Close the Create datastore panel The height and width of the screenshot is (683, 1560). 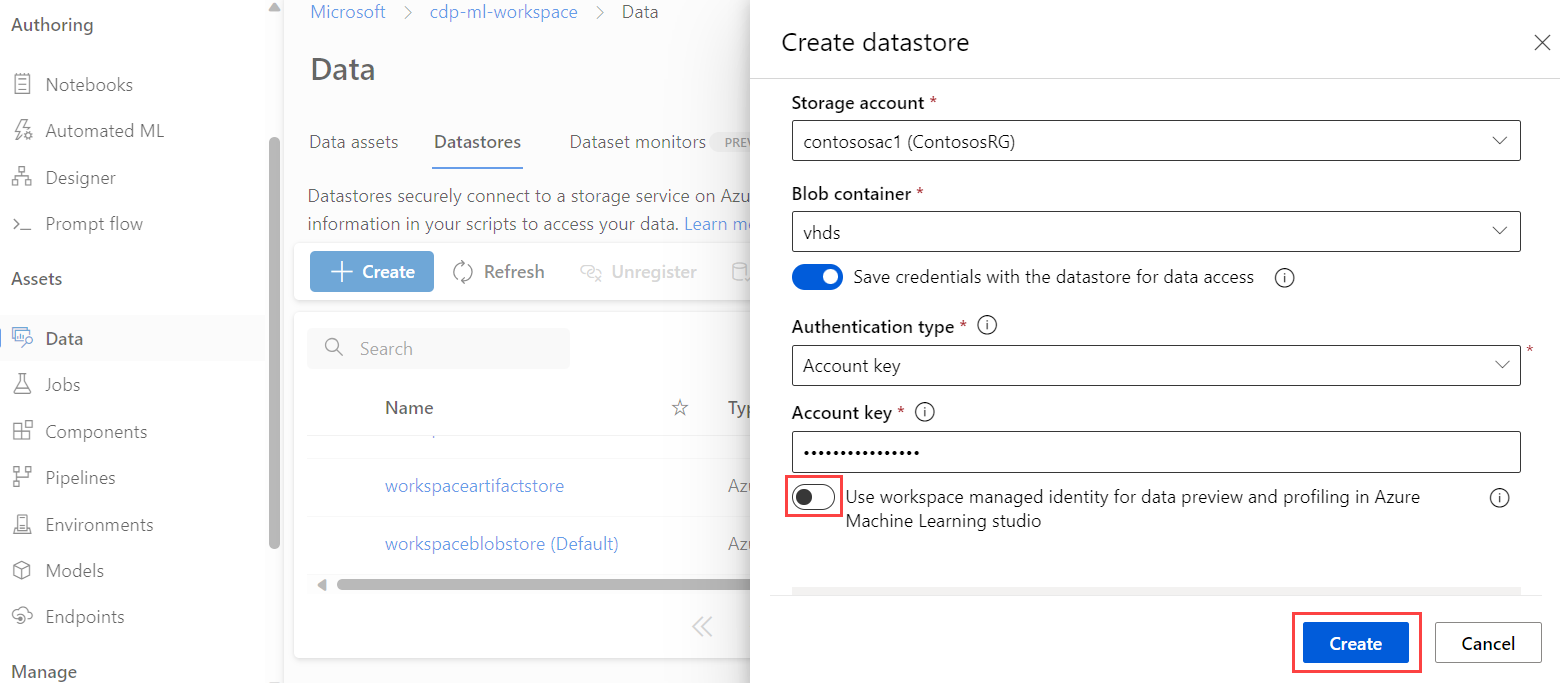click(x=1542, y=42)
